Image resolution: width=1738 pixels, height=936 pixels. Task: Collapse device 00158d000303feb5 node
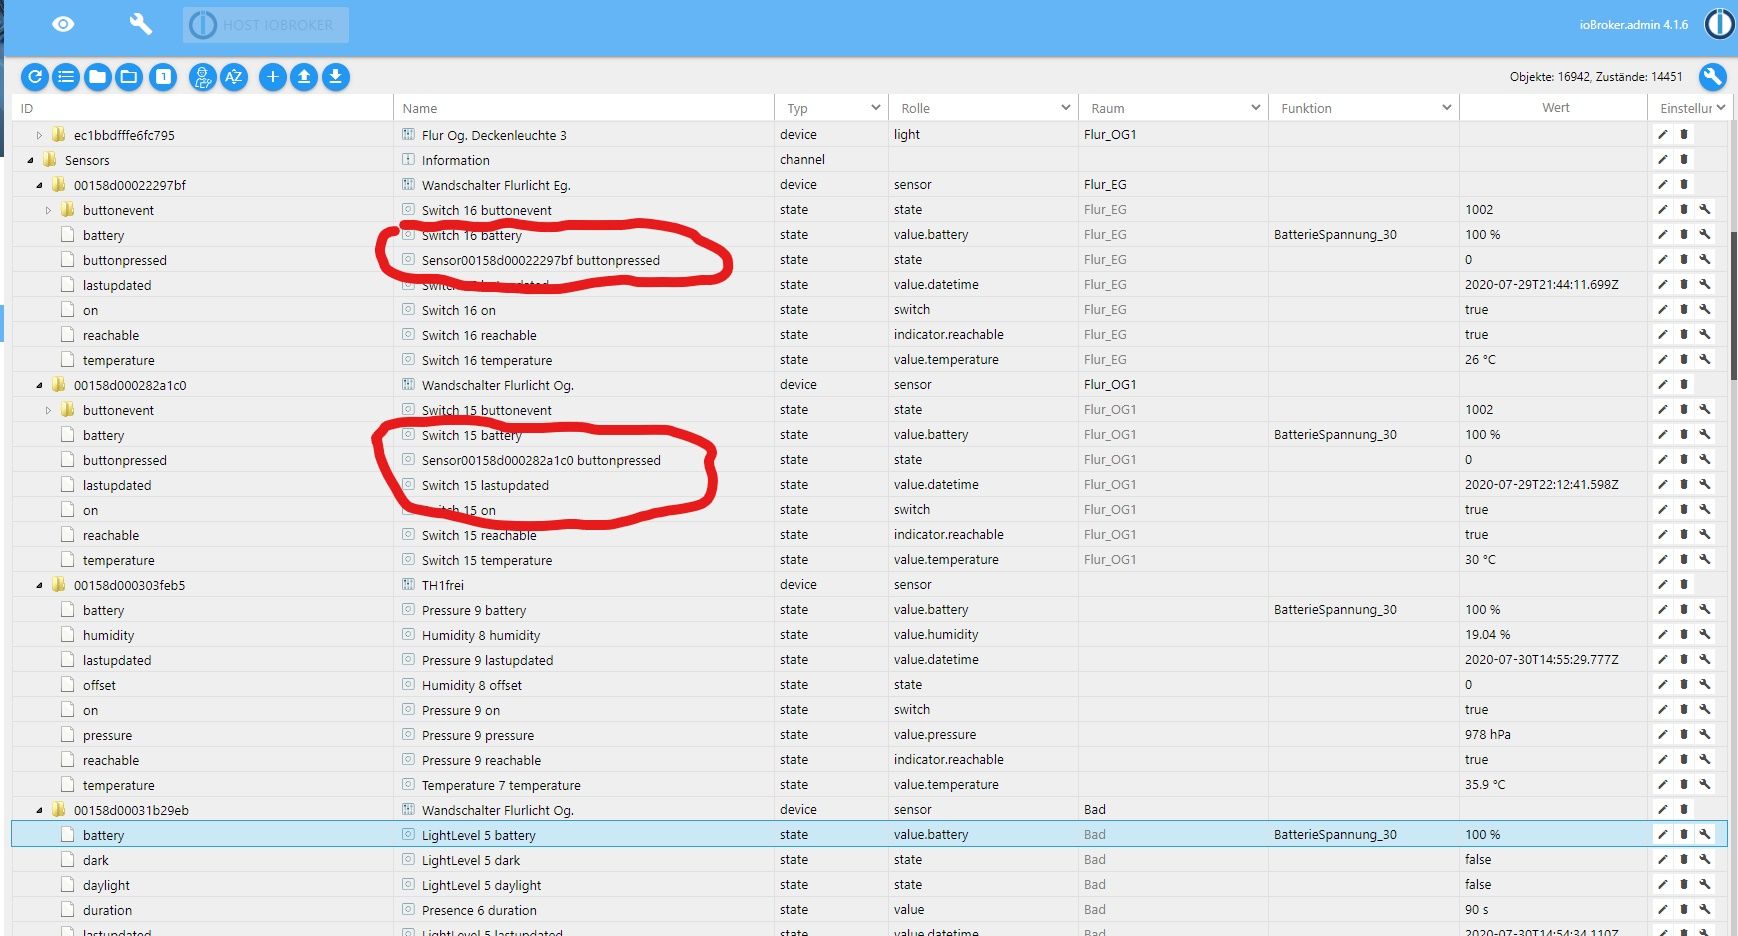click(40, 585)
